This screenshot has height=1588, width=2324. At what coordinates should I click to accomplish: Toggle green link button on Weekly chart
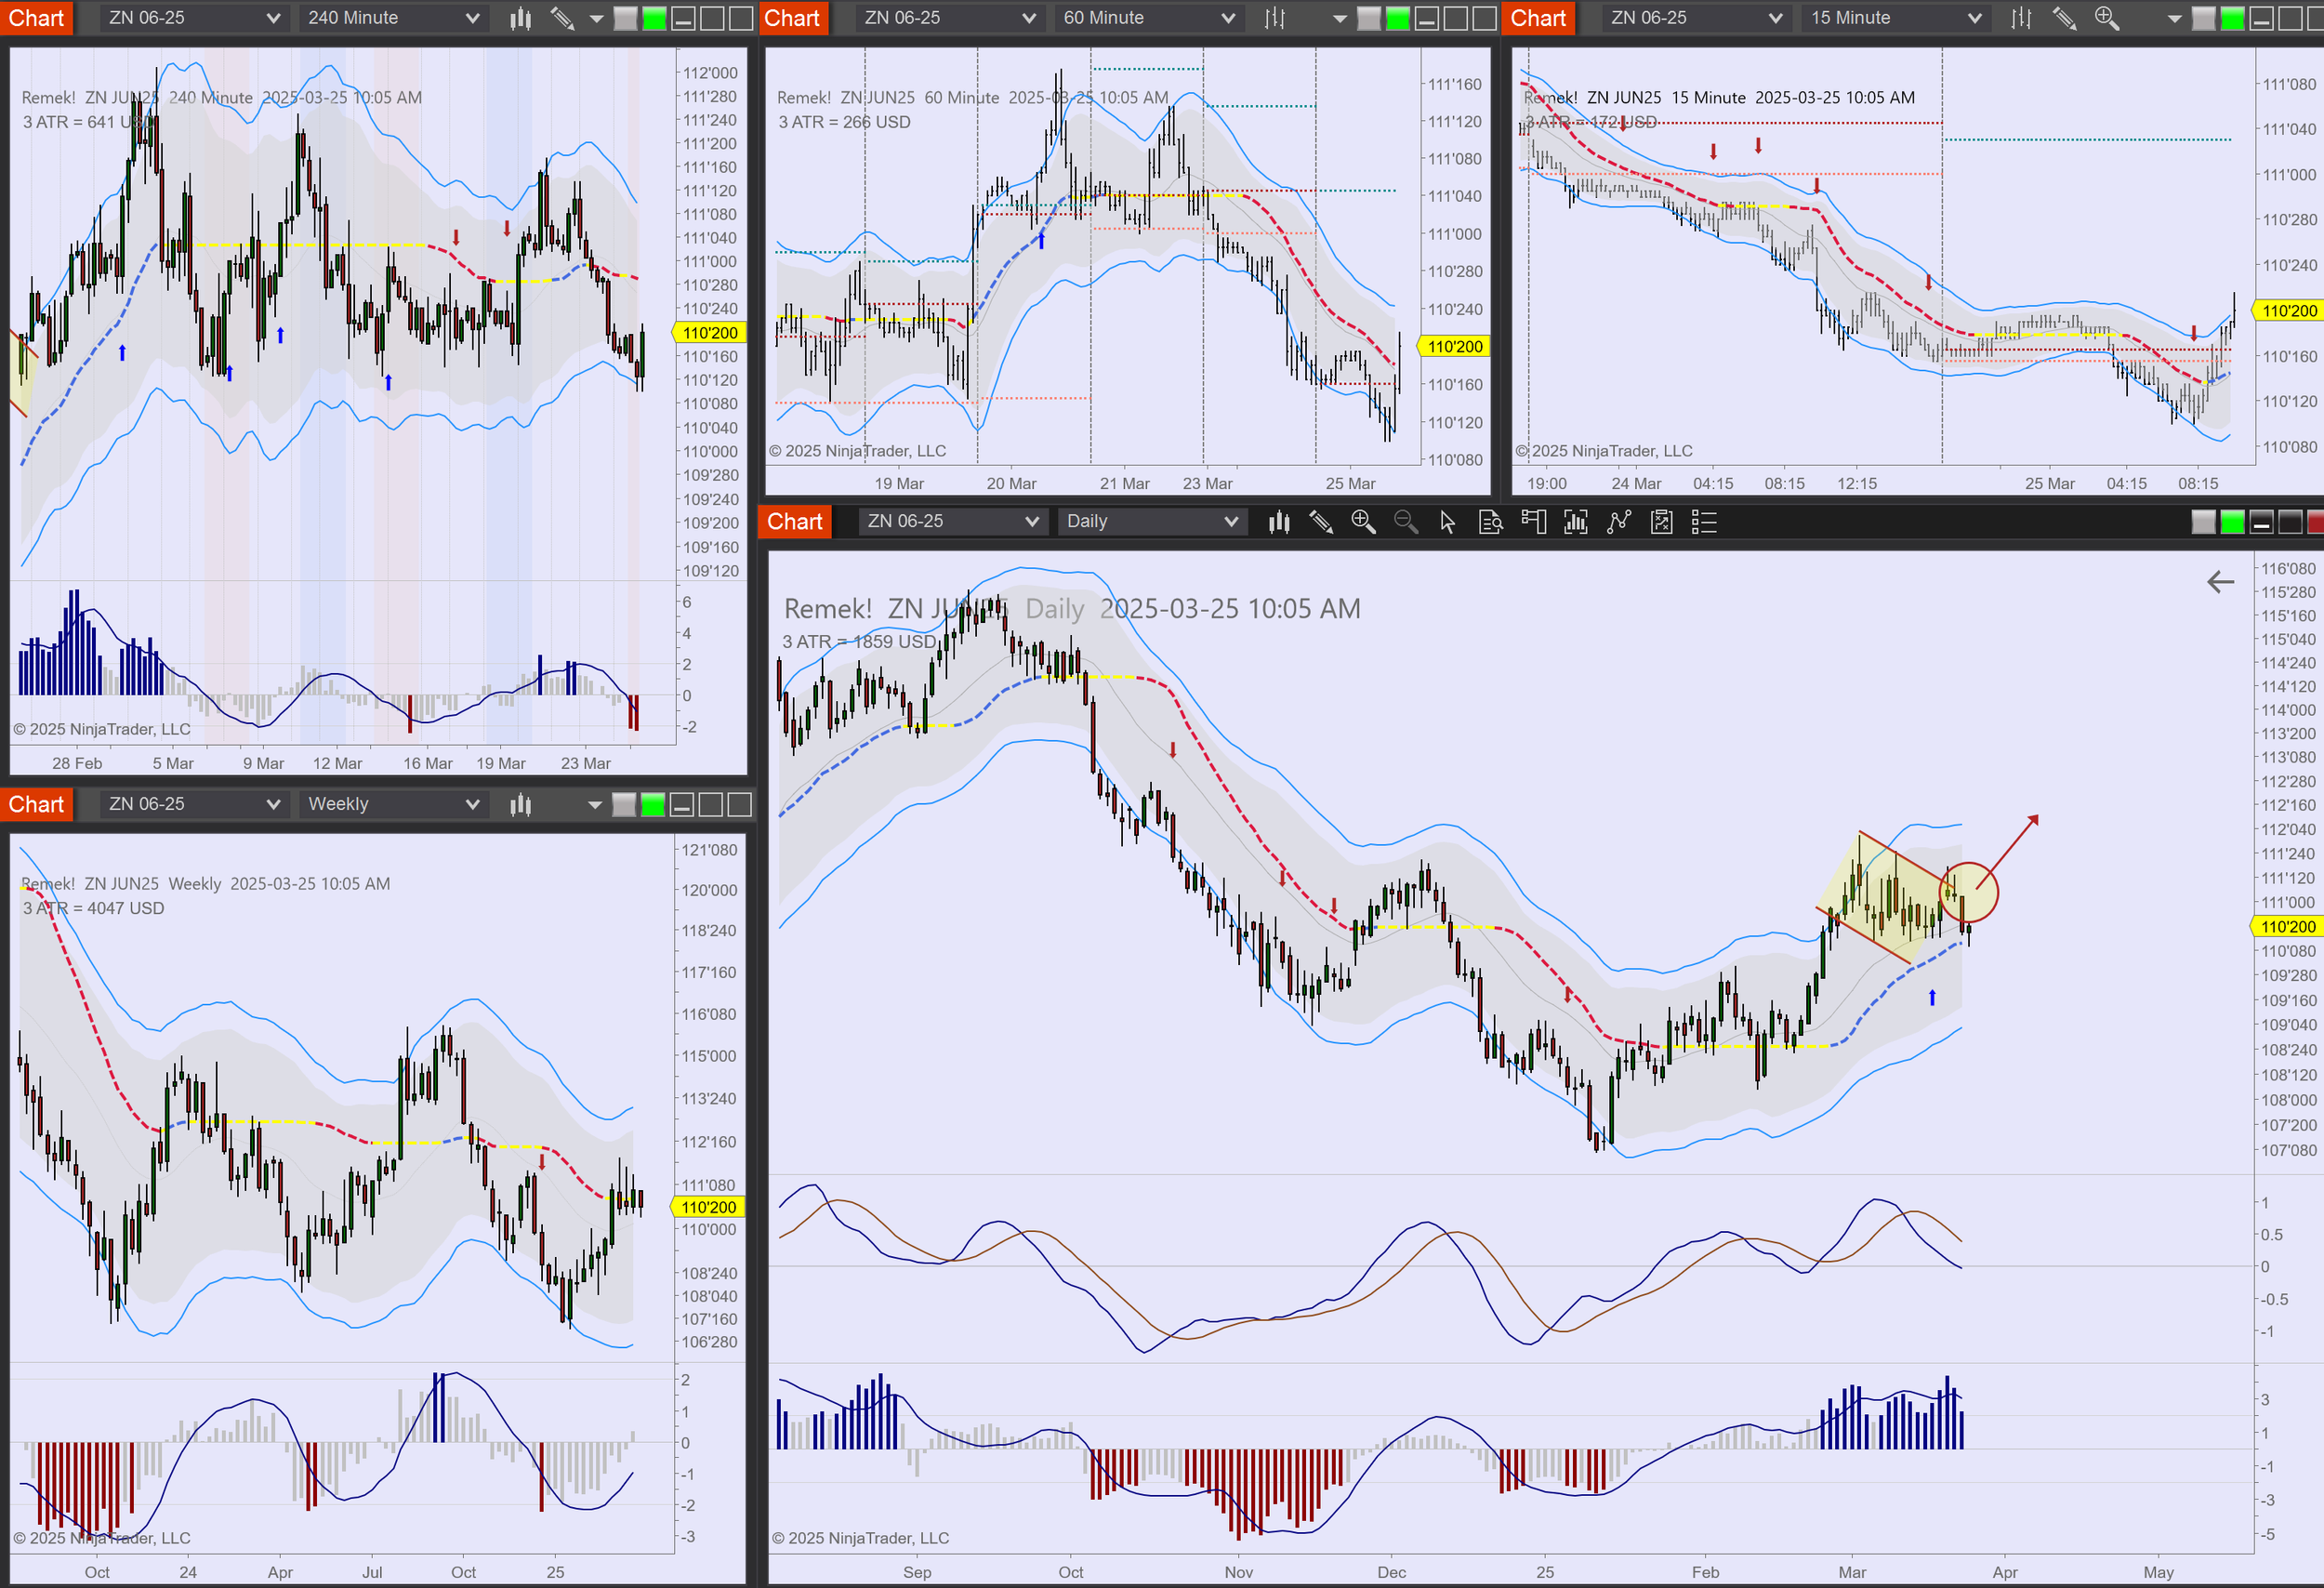click(652, 805)
